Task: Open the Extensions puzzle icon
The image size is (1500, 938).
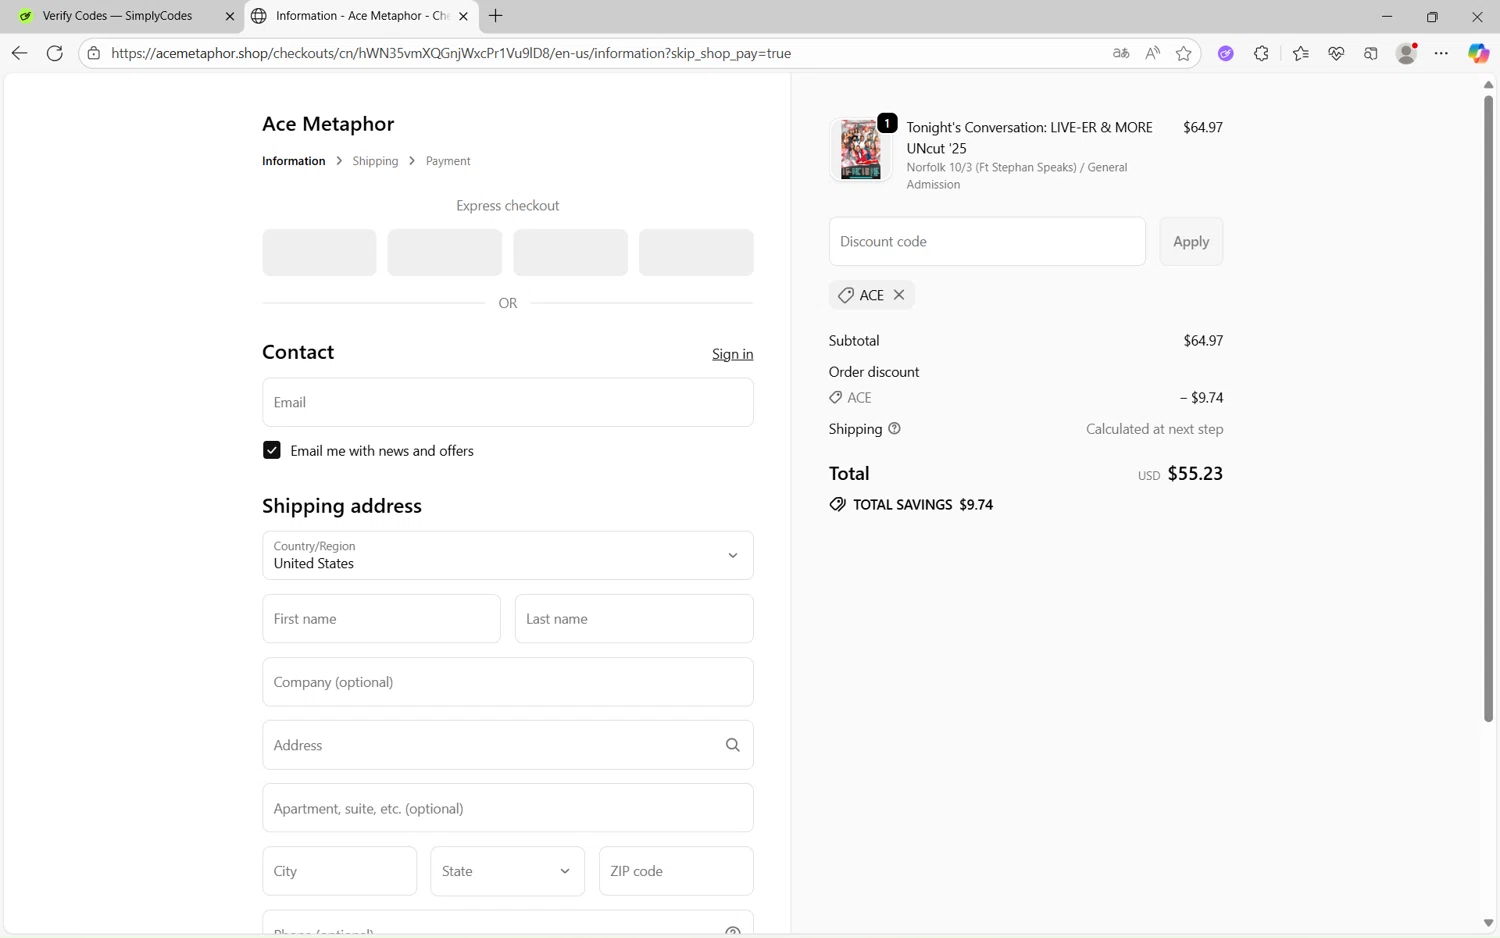Action: (x=1261, y=53)
